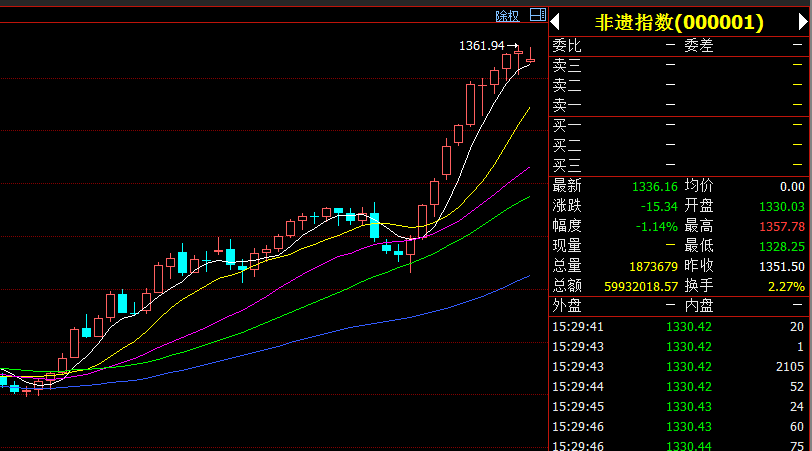Viewport: 812px width, 451px height.
Task: Select the 买二 order row
Action: [678, 146]
